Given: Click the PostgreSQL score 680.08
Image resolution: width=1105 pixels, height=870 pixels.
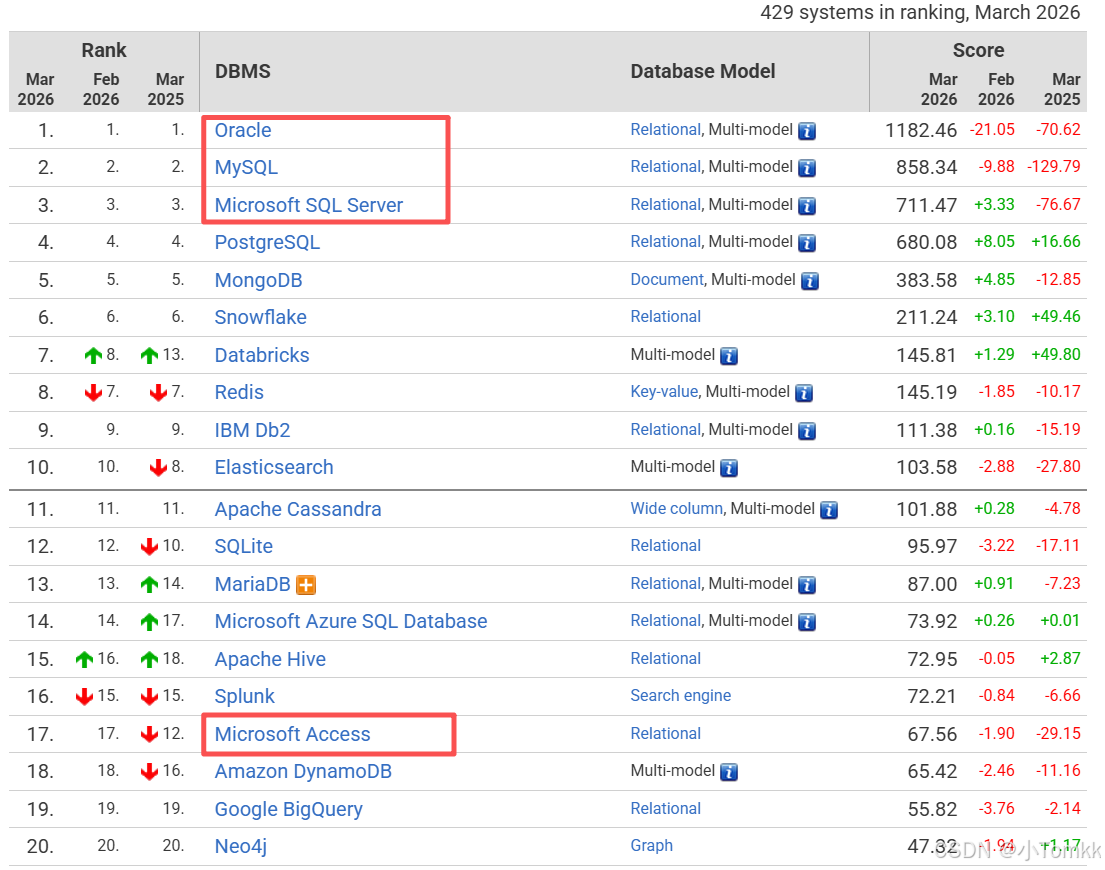Looking at the screenshot, I should point(927,242).
